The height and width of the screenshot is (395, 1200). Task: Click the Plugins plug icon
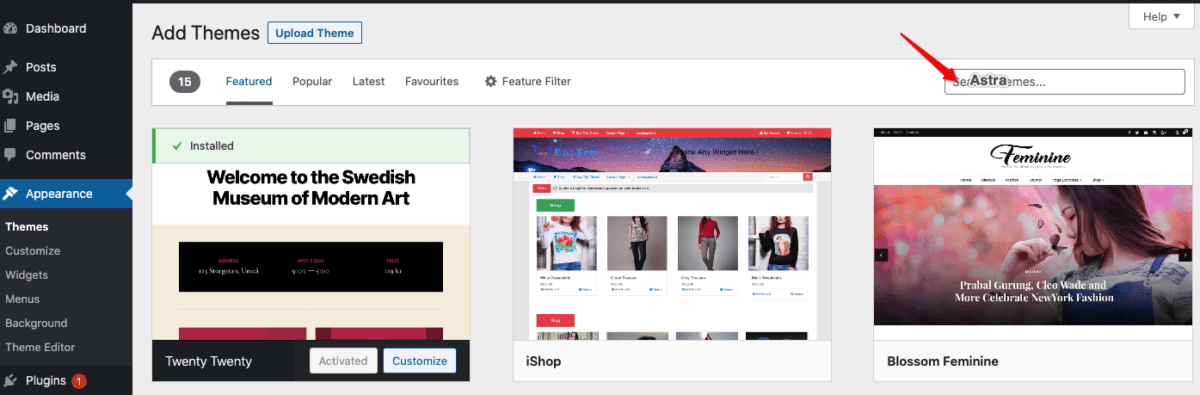(11, 381)
